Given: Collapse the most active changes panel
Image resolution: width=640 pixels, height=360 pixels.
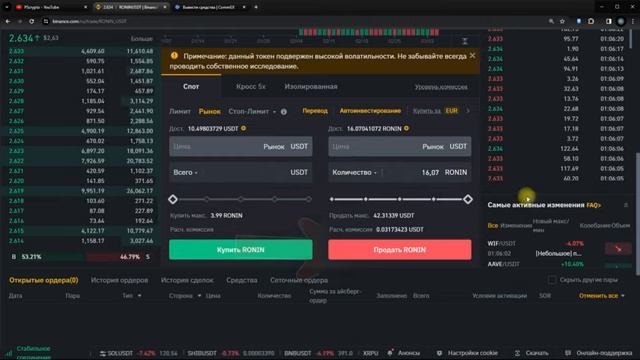Looking at the screenshot, I should [626, 205].
